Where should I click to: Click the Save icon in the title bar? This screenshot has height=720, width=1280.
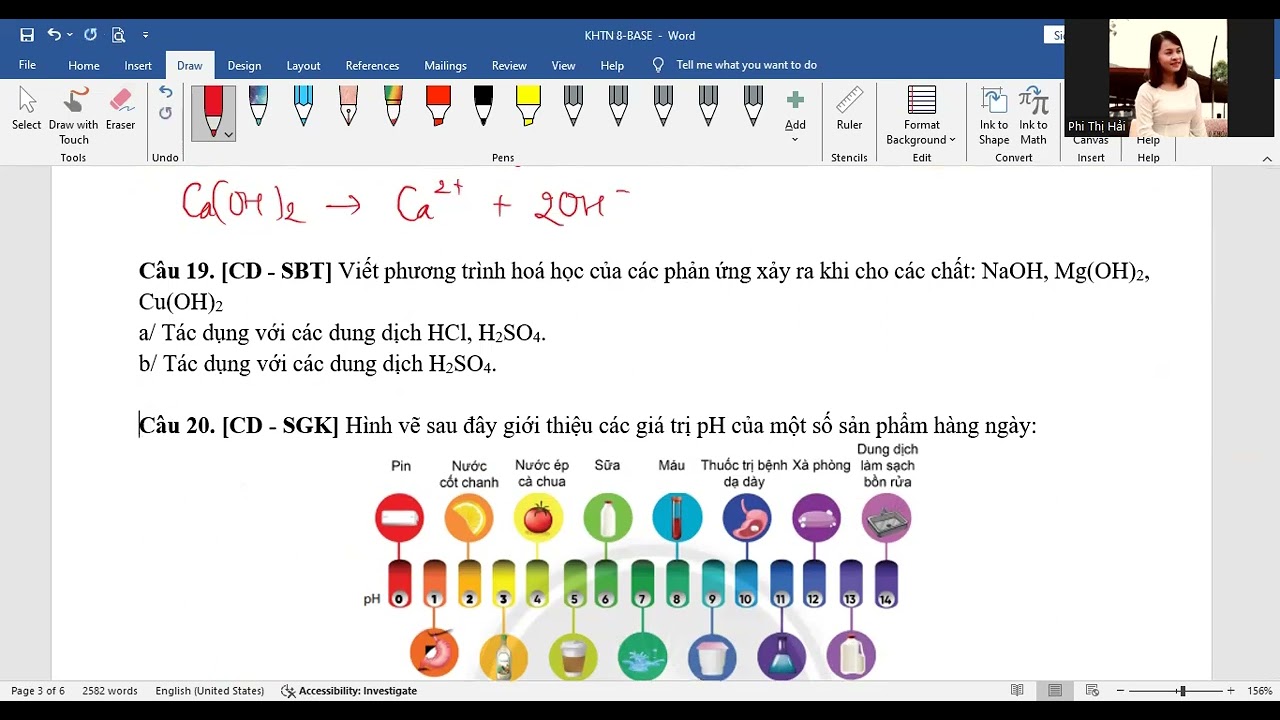pos(27,35)
